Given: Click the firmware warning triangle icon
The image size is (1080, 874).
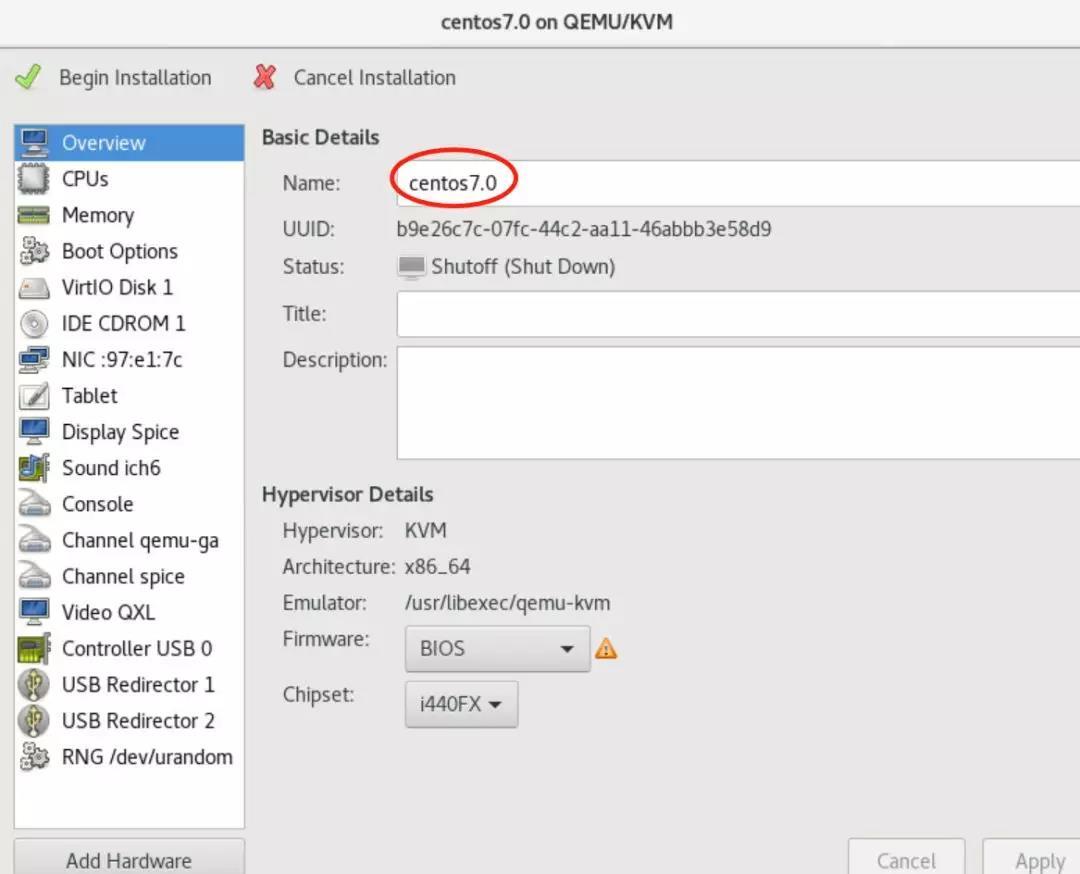Looking at the screenshot, I should coord(606,649).
